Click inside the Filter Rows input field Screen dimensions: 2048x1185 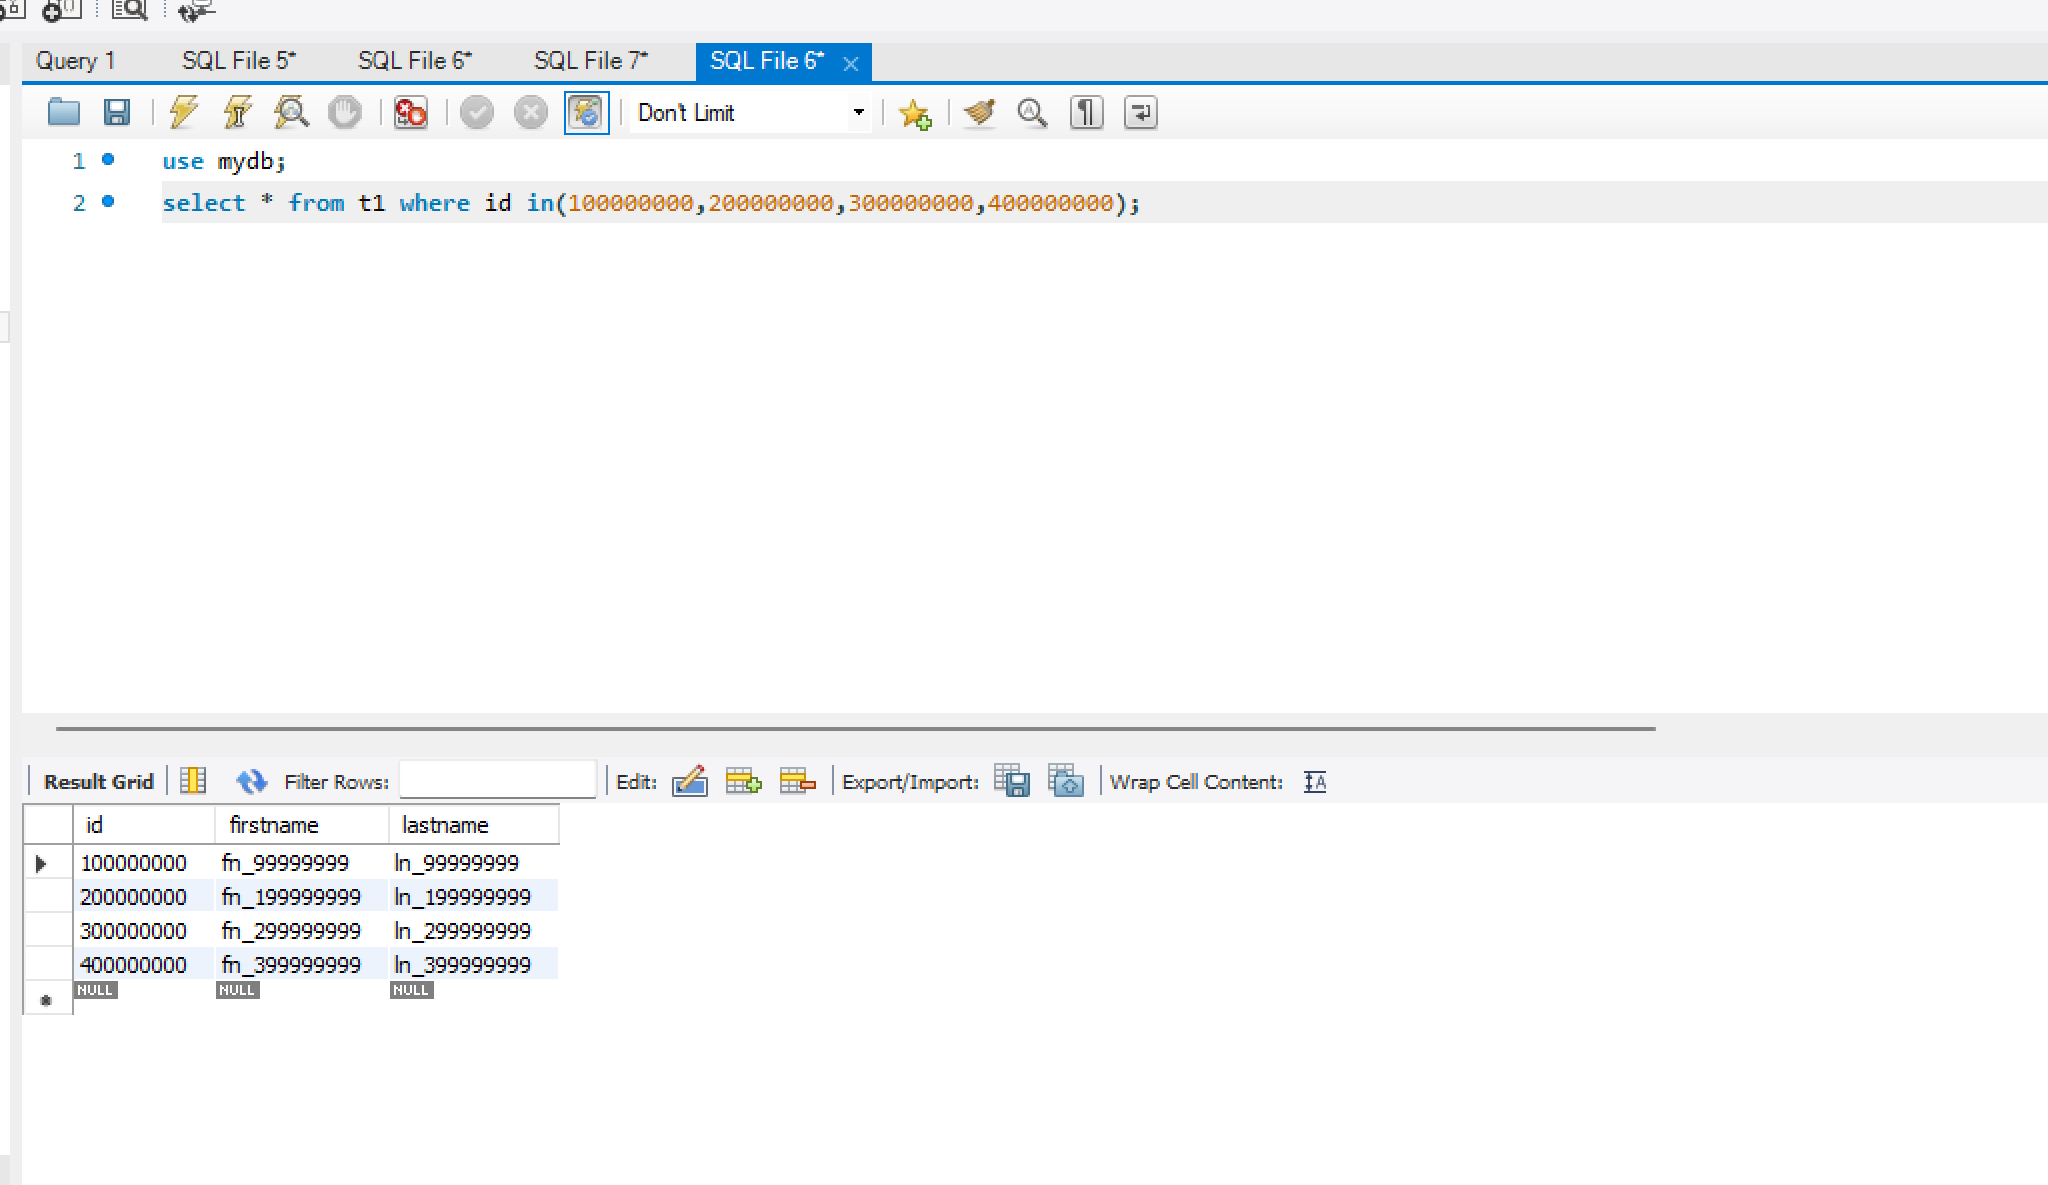pos(497,781)
